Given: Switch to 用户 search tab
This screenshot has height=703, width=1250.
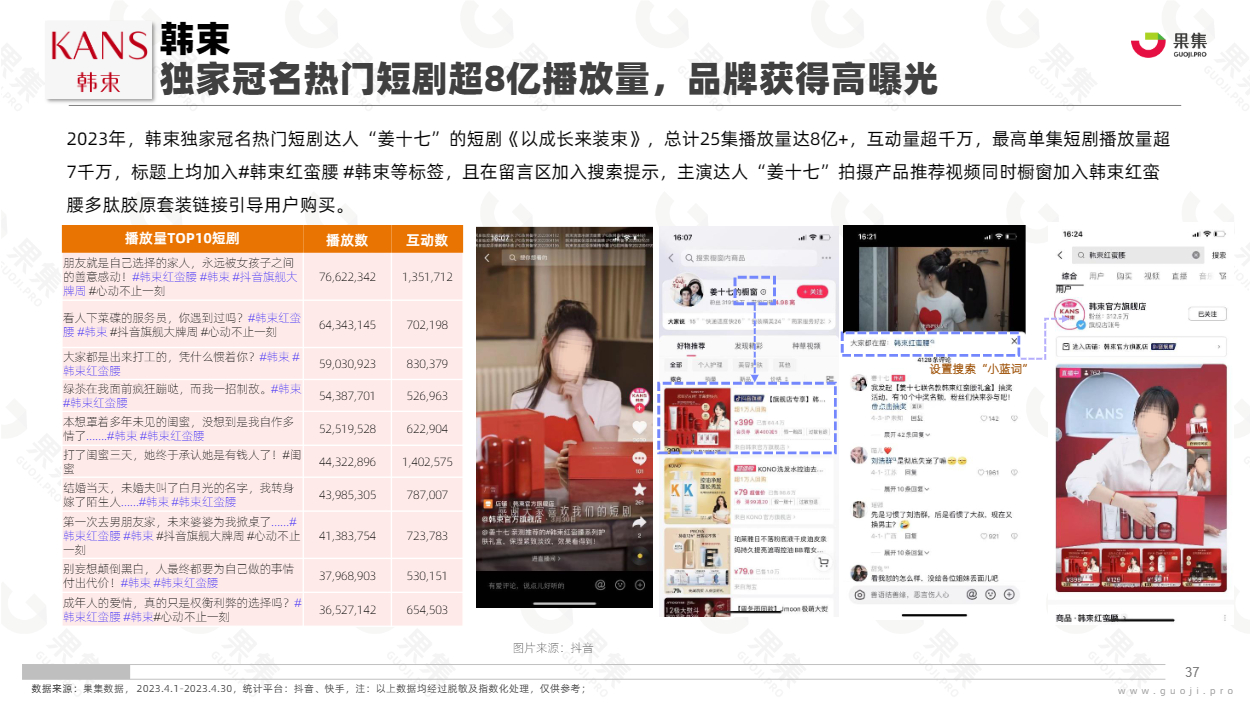Looking at the screenshot, I should 1097,275.
